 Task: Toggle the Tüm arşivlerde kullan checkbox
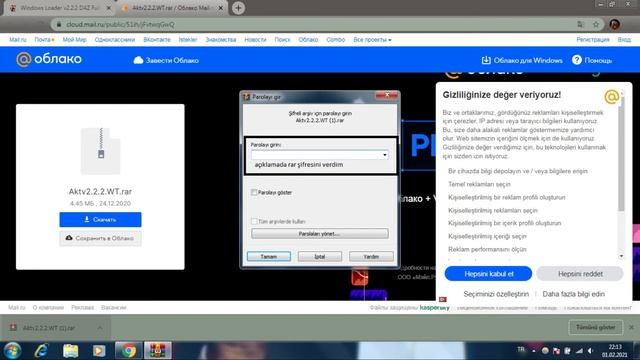click(254, 221)
